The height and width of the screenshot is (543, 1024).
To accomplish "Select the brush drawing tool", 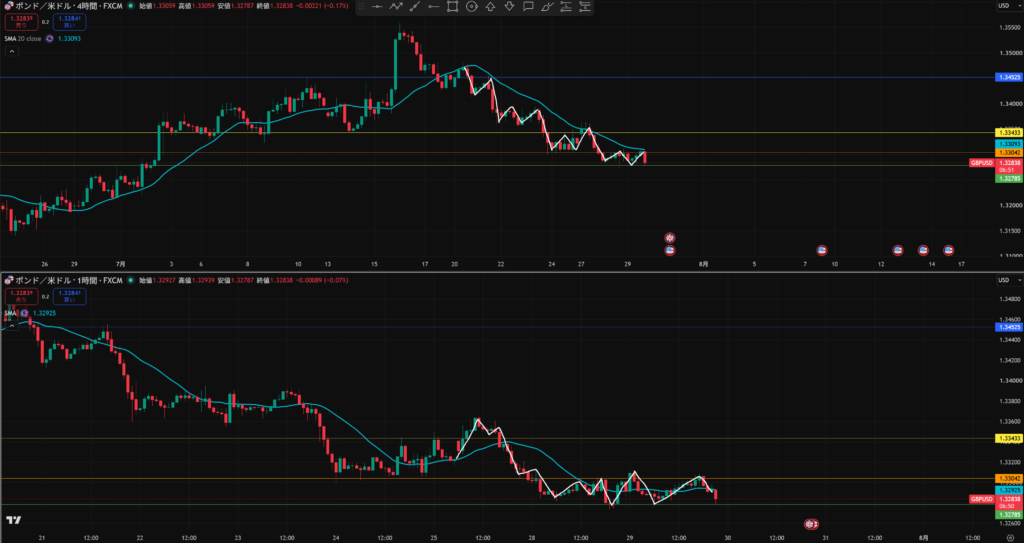I will (547, 7).
